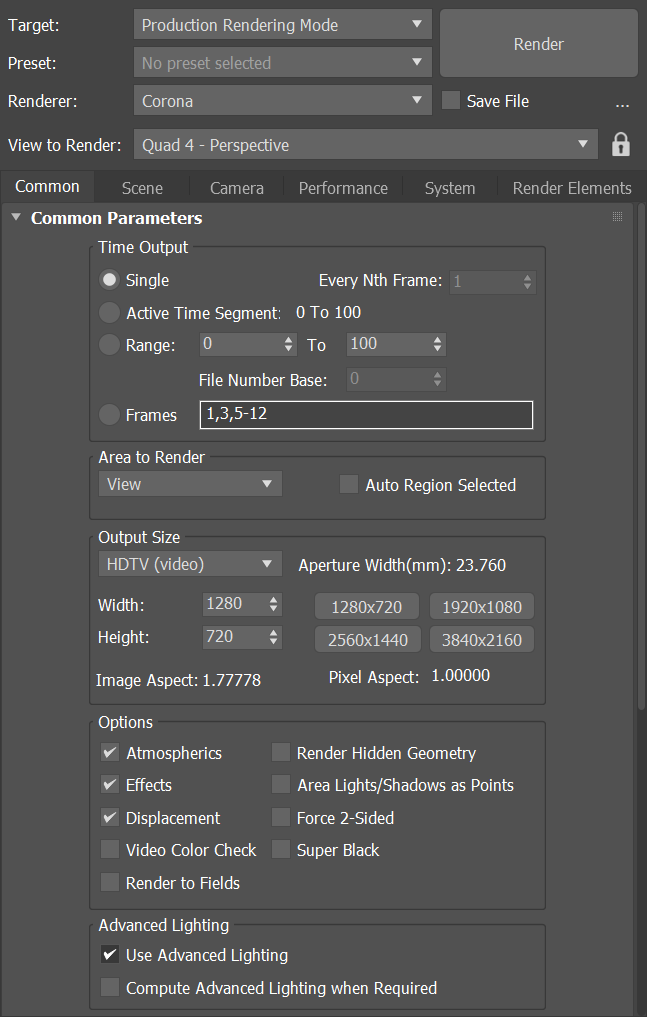The image size is (647, 1017).
Task: Open the Camera tab
Action: pyautogui.click(x=237, y=188)
